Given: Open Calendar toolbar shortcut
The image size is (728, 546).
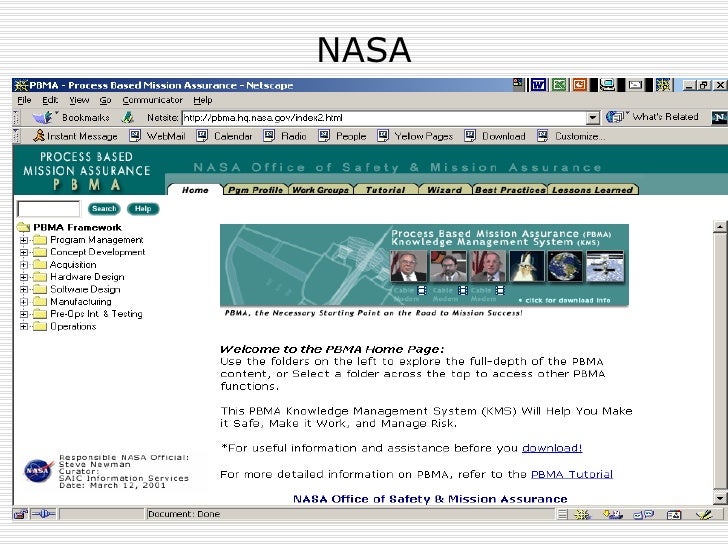Looking at the screenshot, I should click(x=224, y=136).
